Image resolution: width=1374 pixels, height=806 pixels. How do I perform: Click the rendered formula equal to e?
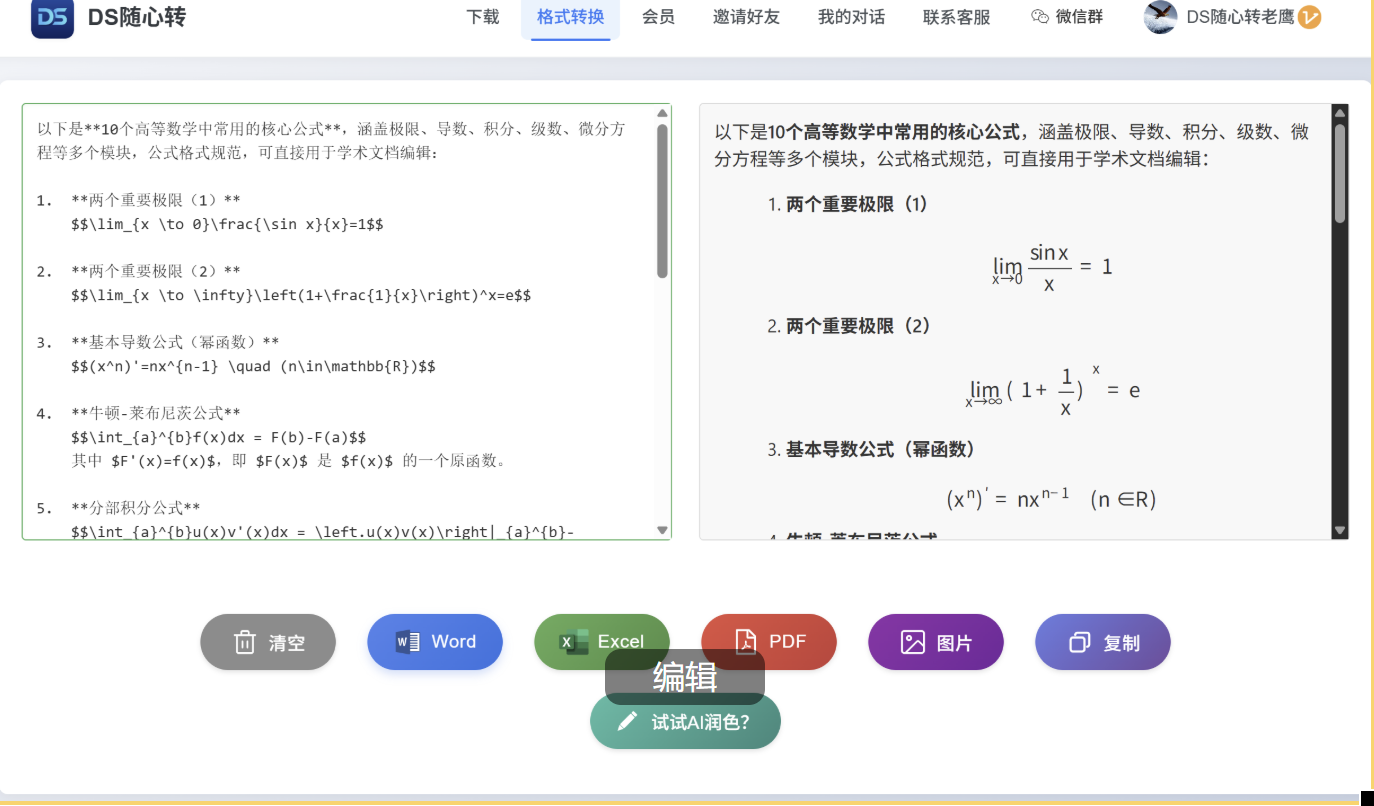[x=1052, y=389]
